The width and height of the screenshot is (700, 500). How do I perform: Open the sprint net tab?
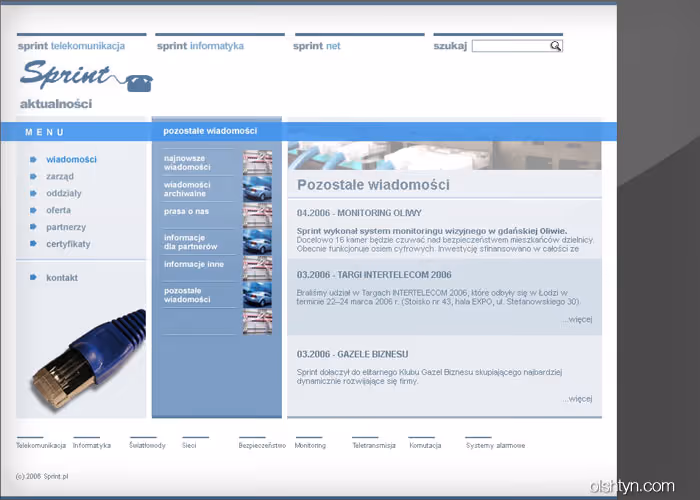point(317,46)
